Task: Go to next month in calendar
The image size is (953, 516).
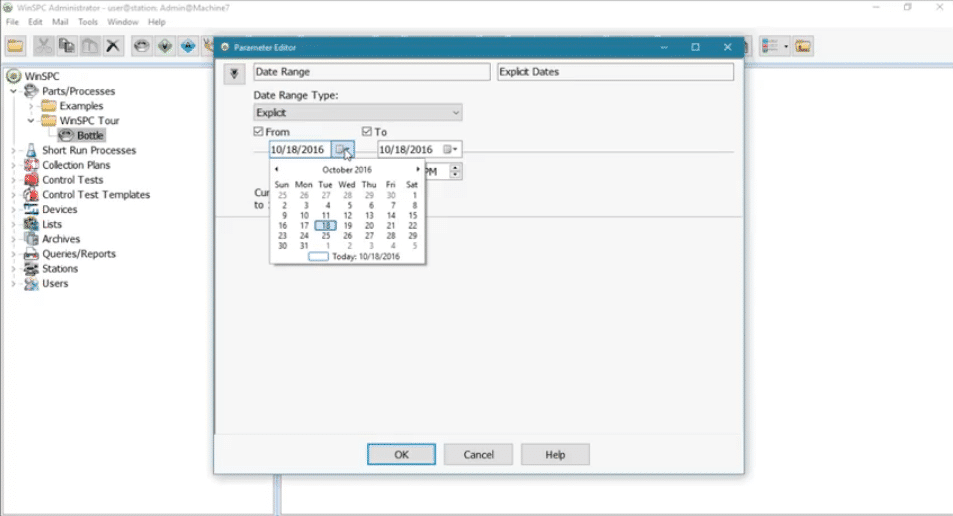Action: pos(418,170)
